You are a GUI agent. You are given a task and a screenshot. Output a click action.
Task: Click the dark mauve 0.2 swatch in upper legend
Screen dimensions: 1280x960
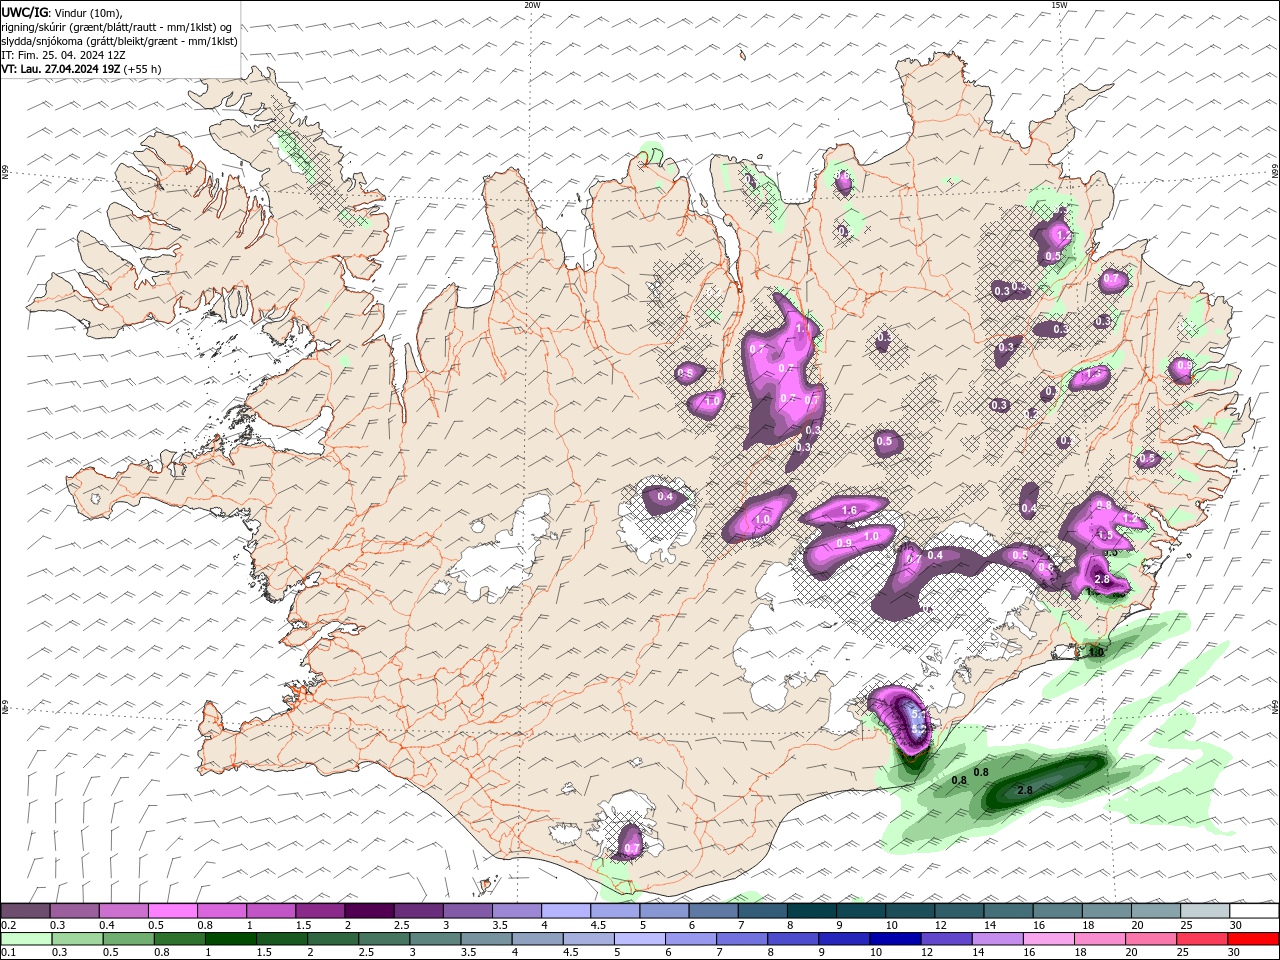pos(26,911)
